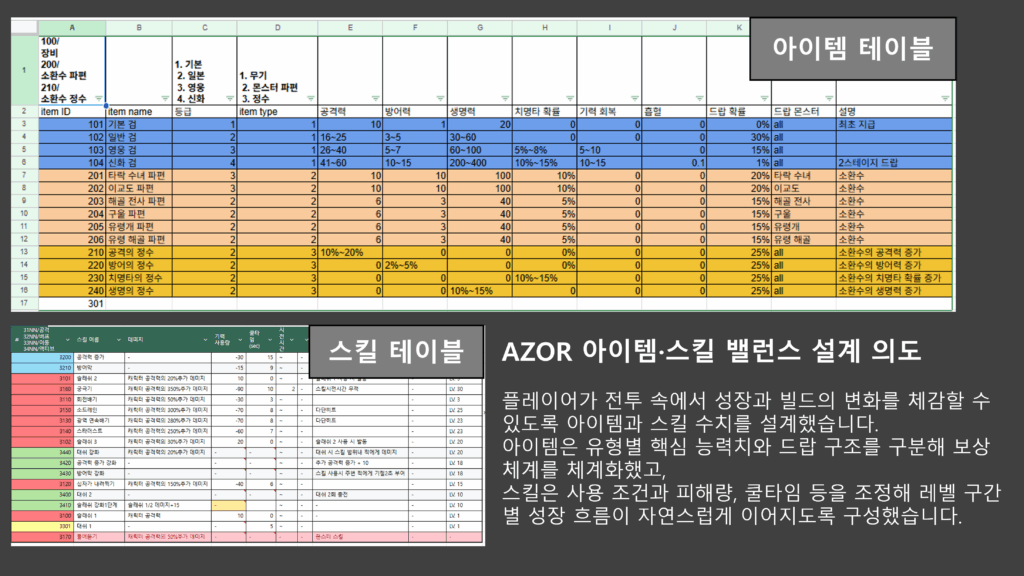The height and width of the screenshot is (576, 1024).
Task: Click the filter icon above the 방어력 header
Action: 439,98
